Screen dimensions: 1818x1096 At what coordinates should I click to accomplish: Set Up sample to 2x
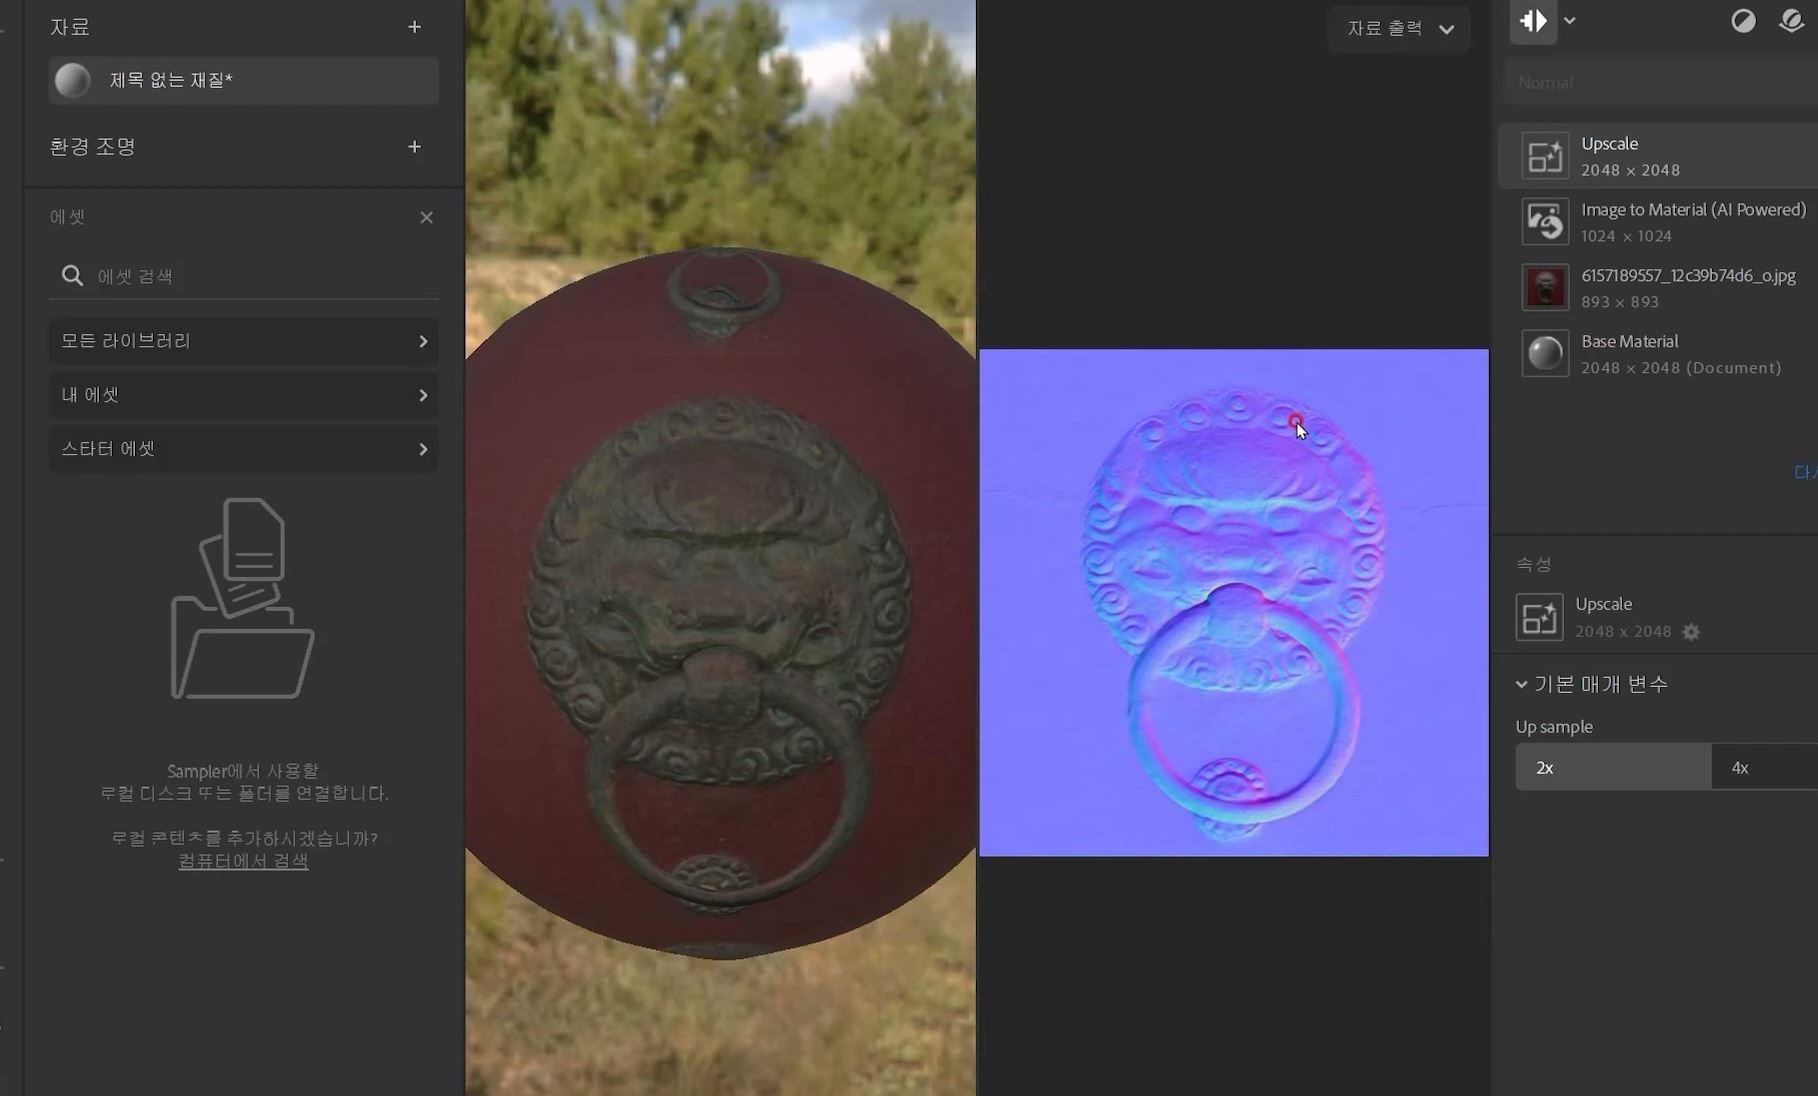[1612, 767]
